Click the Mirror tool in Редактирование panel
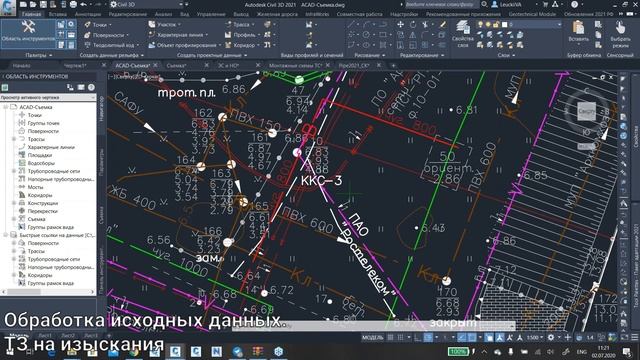Viewport: 640px width, 360px height. (413, 35)
